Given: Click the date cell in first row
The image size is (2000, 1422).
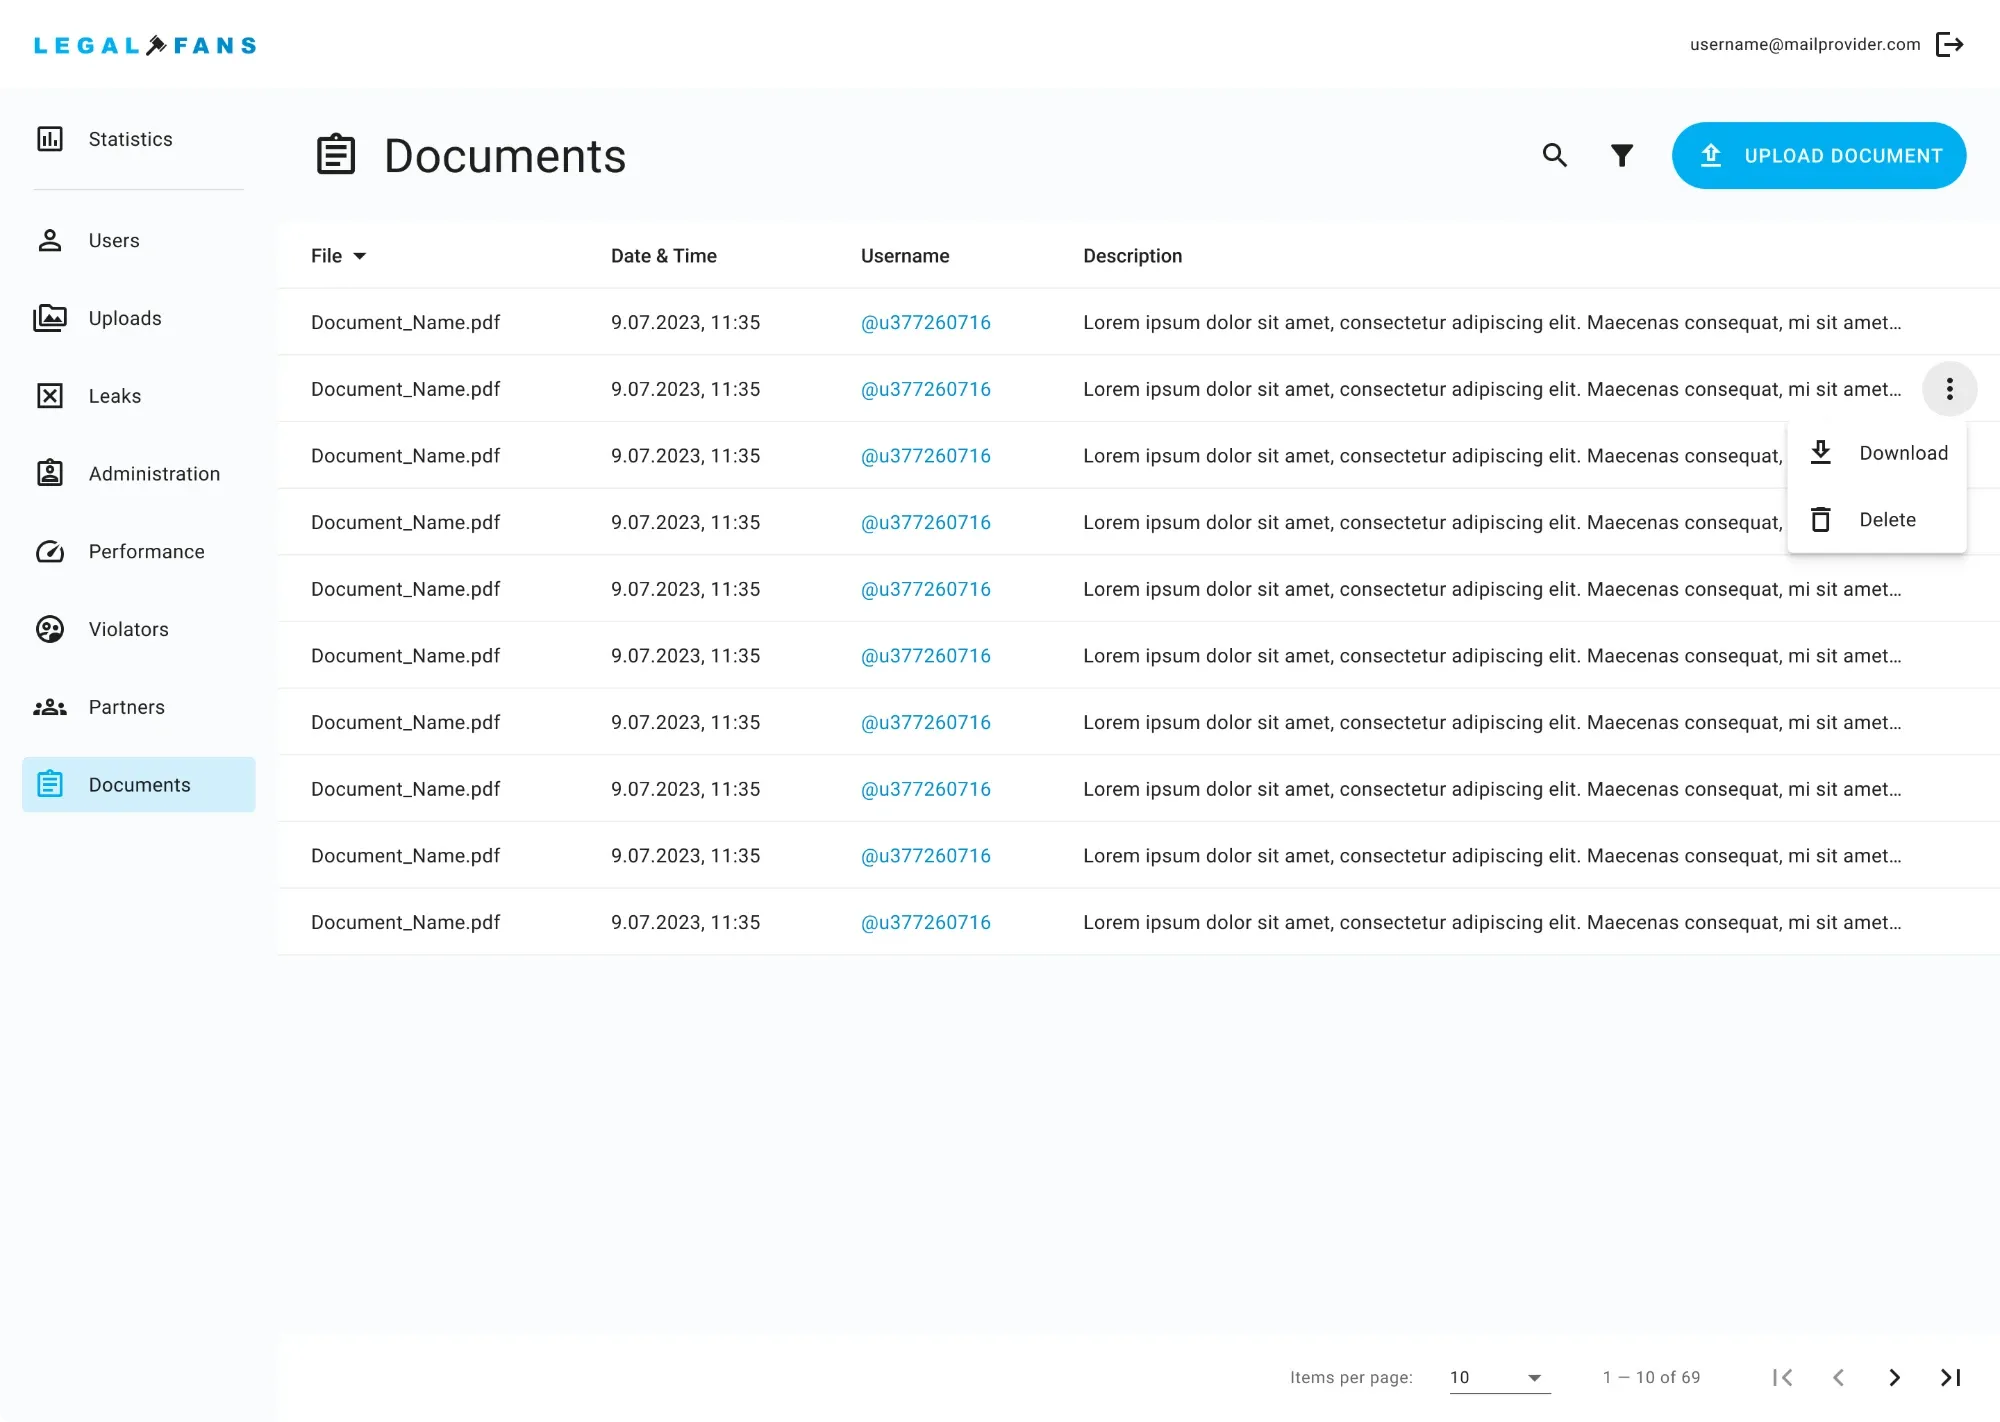Looking at the screenshot, I should 685,322.
